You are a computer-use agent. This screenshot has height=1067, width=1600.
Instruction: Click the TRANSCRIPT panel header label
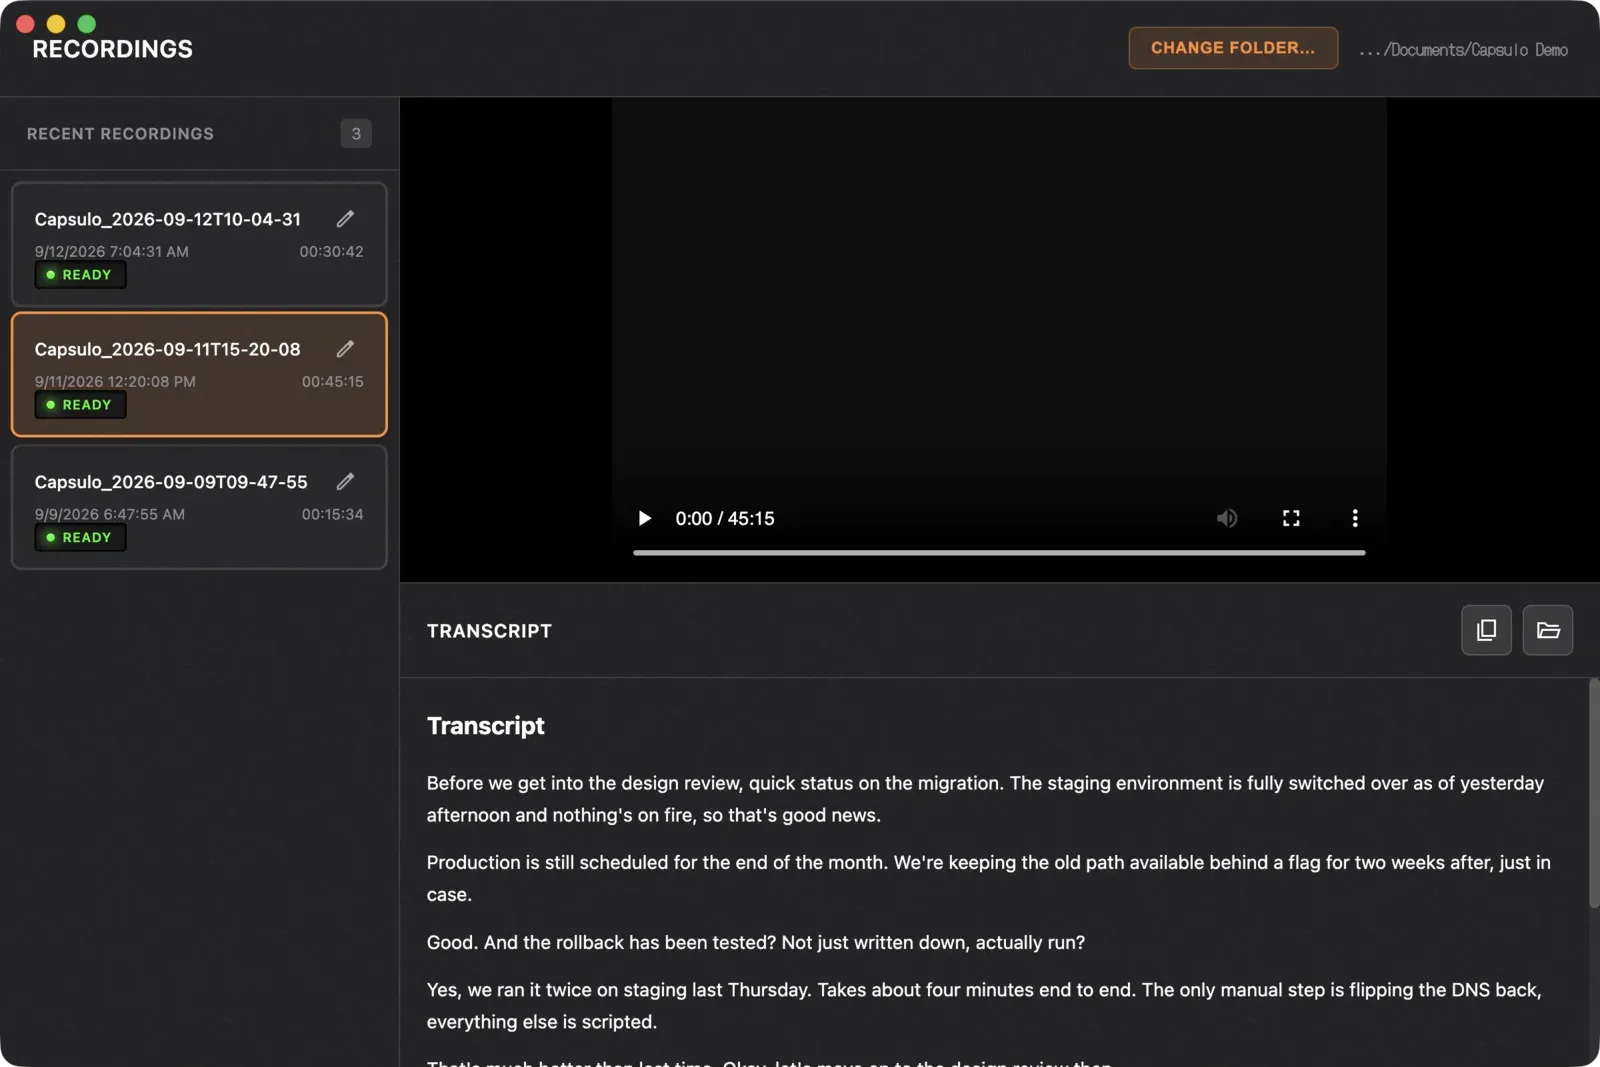pos(489,631)
